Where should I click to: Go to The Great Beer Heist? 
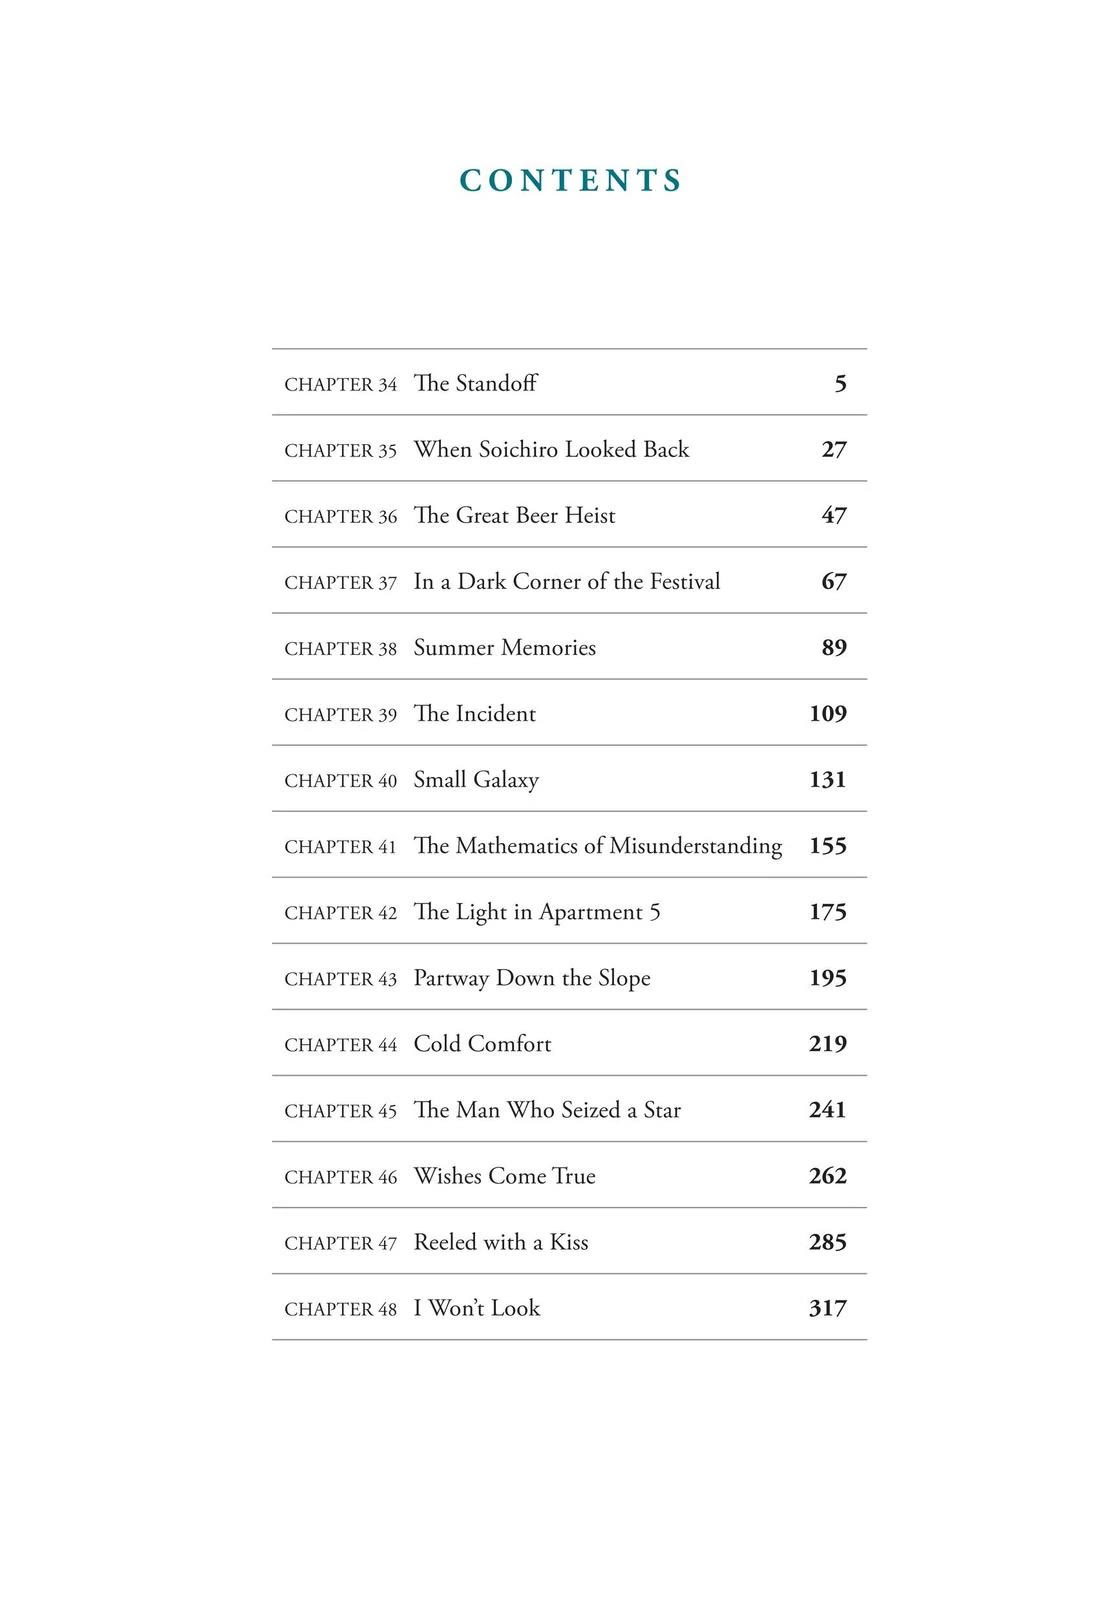click(x=569, y=515)
